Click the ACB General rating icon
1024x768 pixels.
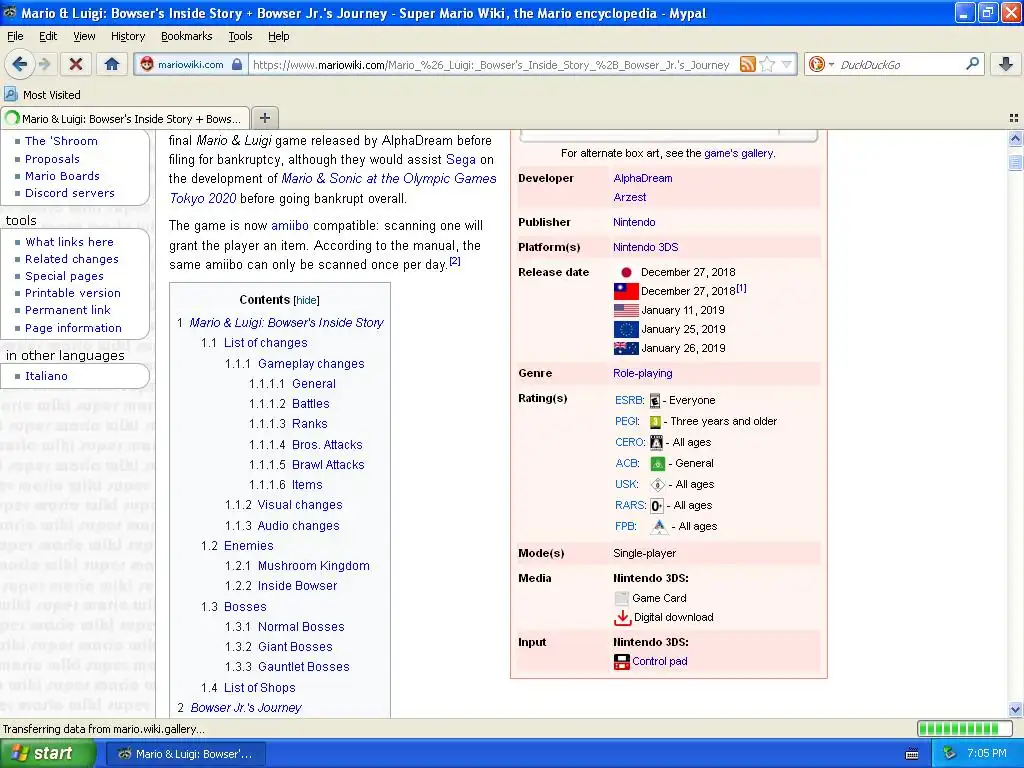click(x=658, y=464)
